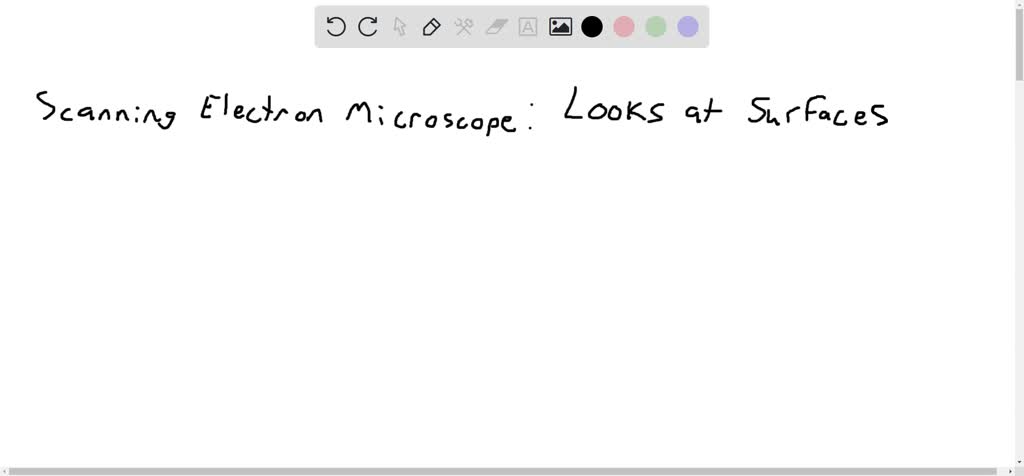This screenshot has width=1024, height=476.
Task: Pick the green ink color
Action: point(656,27)
